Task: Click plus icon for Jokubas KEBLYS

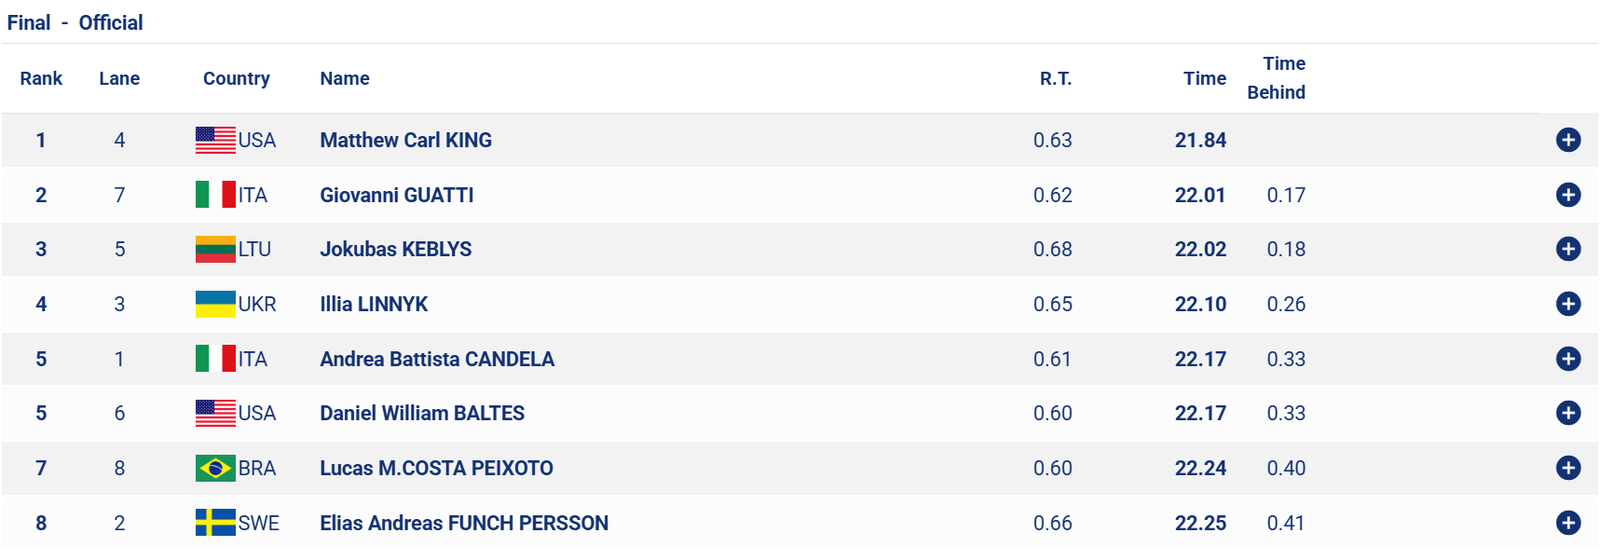Action: 1568,249
